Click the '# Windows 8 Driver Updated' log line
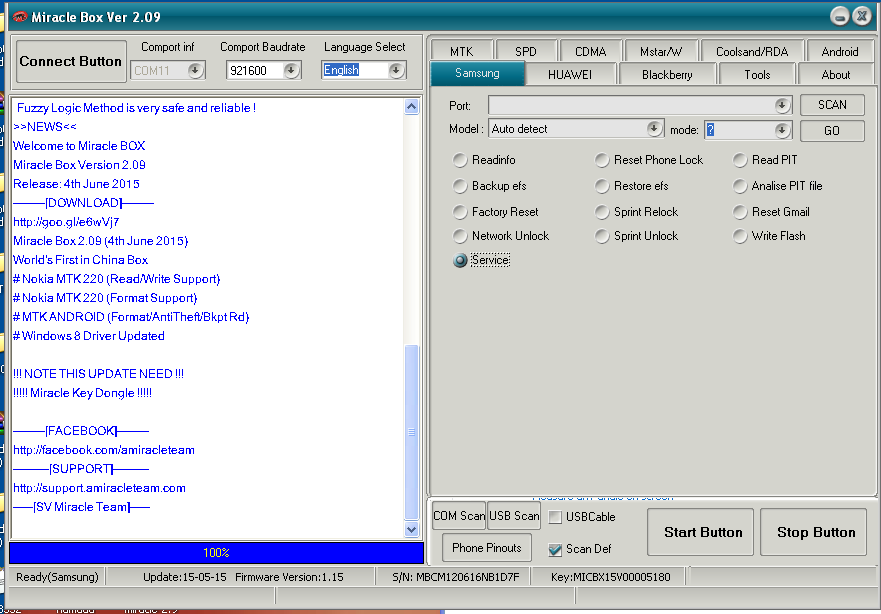 coord(89,336)
